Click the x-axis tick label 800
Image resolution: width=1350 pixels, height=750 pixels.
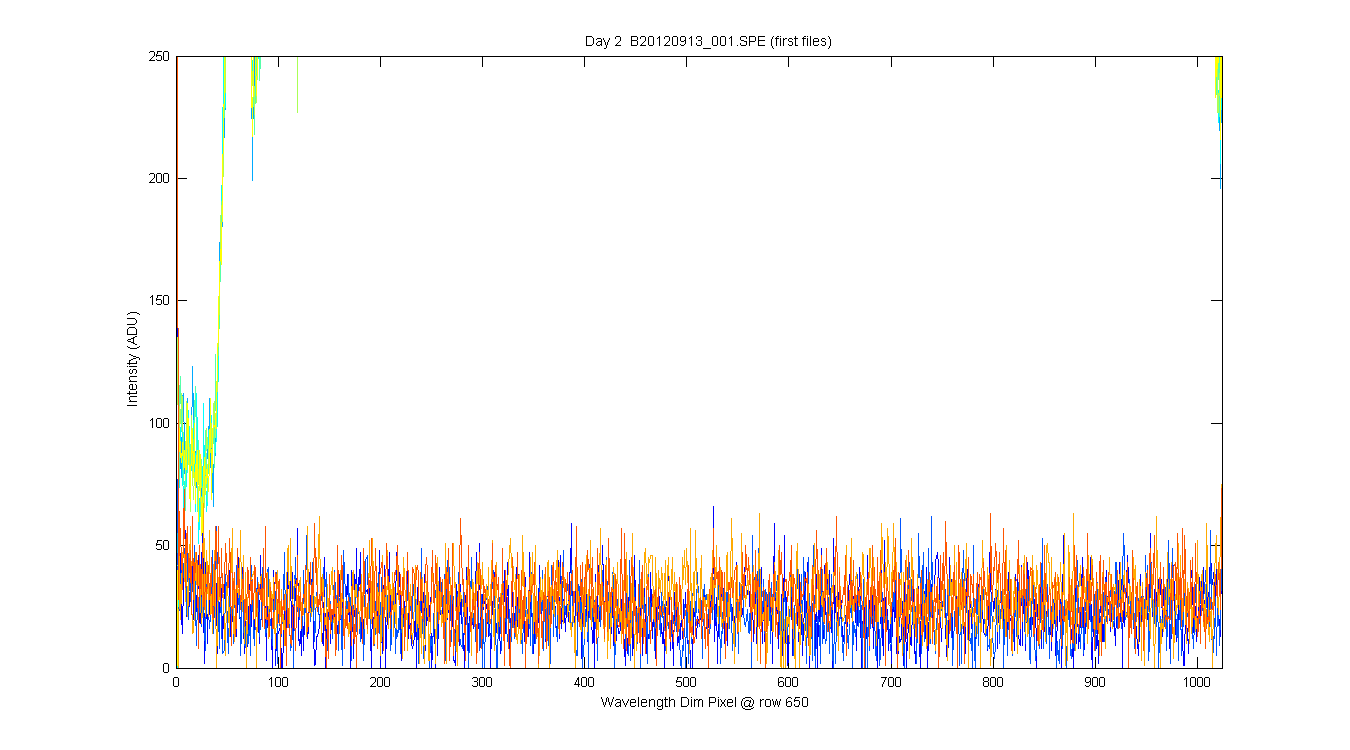[992, 682]
